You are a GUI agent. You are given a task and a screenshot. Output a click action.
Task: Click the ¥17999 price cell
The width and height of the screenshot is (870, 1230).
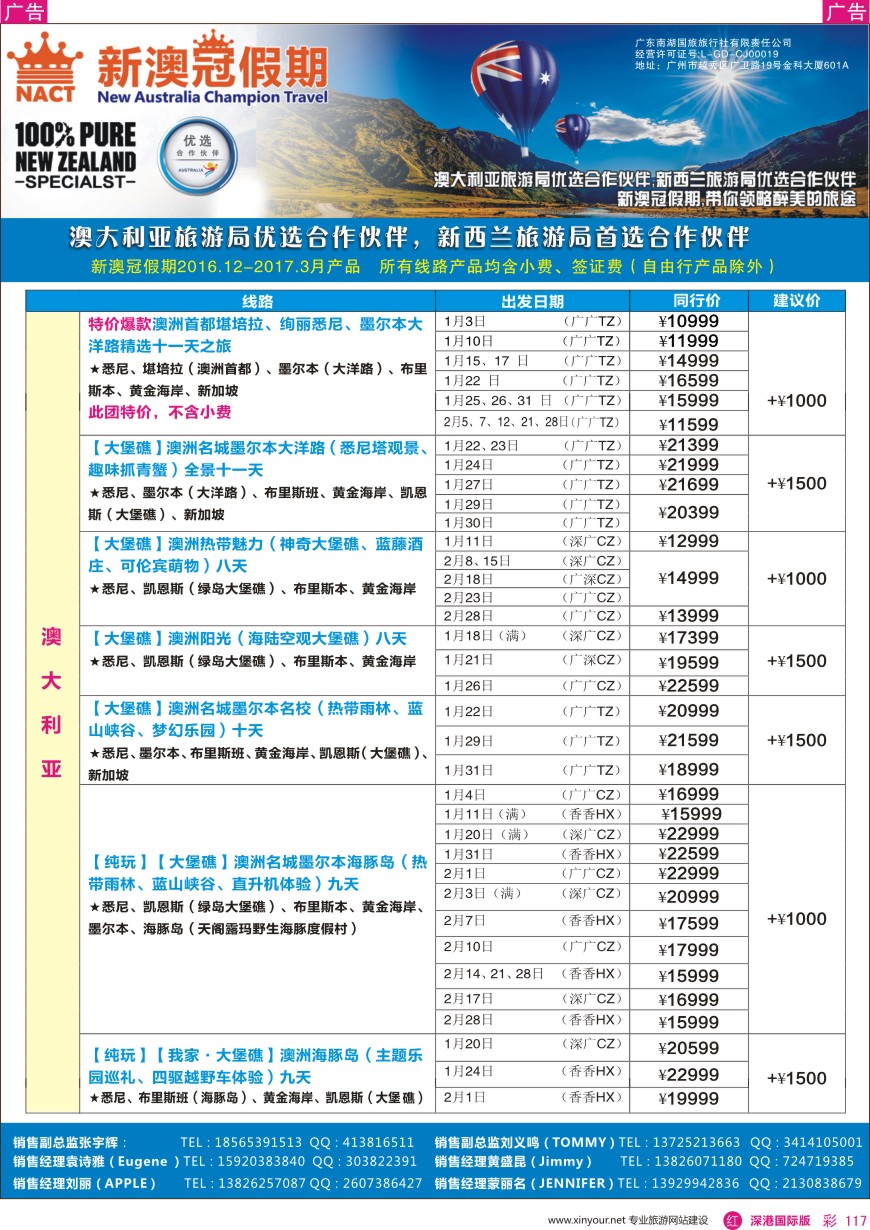click(689, 950)
